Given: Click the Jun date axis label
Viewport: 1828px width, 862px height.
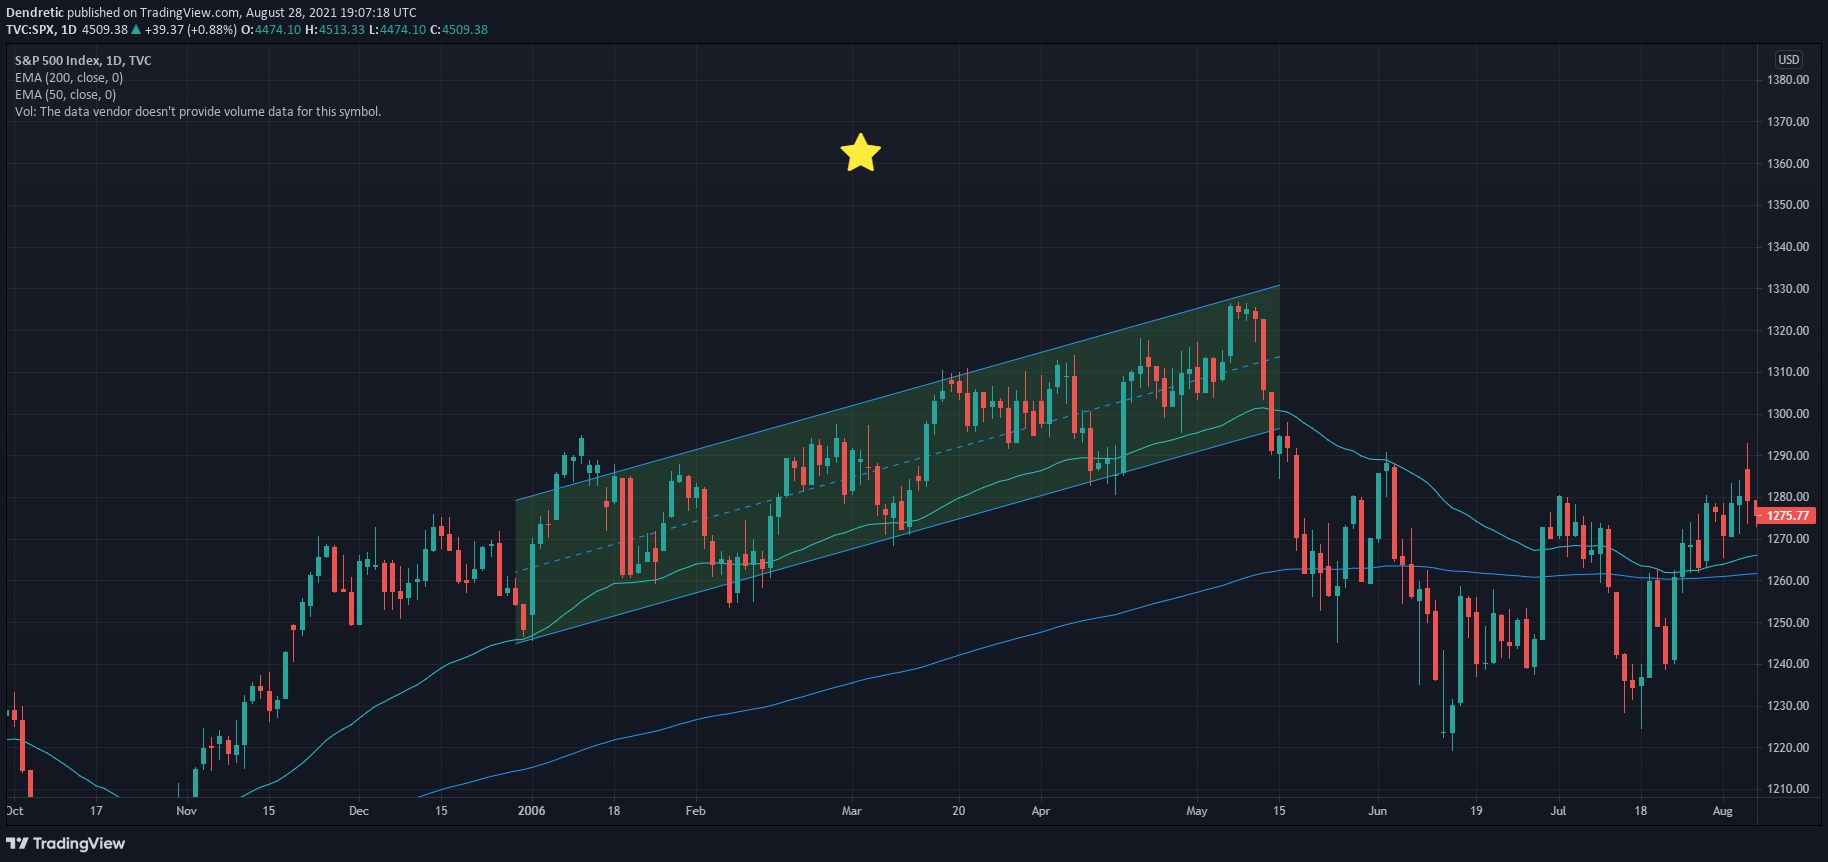Looking at the screenshot, I should click(1378, 811).
